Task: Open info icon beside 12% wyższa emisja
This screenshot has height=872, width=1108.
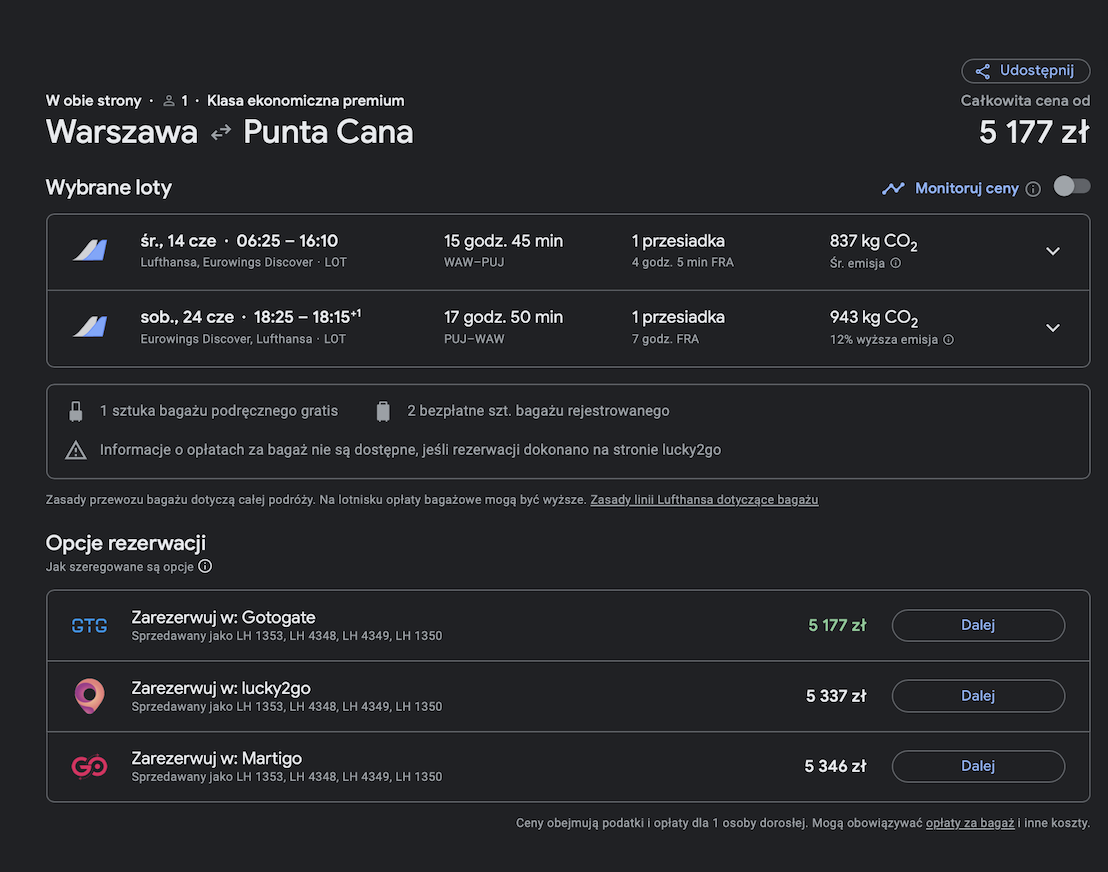Action: pyautogui.click(x=948, y=339)
